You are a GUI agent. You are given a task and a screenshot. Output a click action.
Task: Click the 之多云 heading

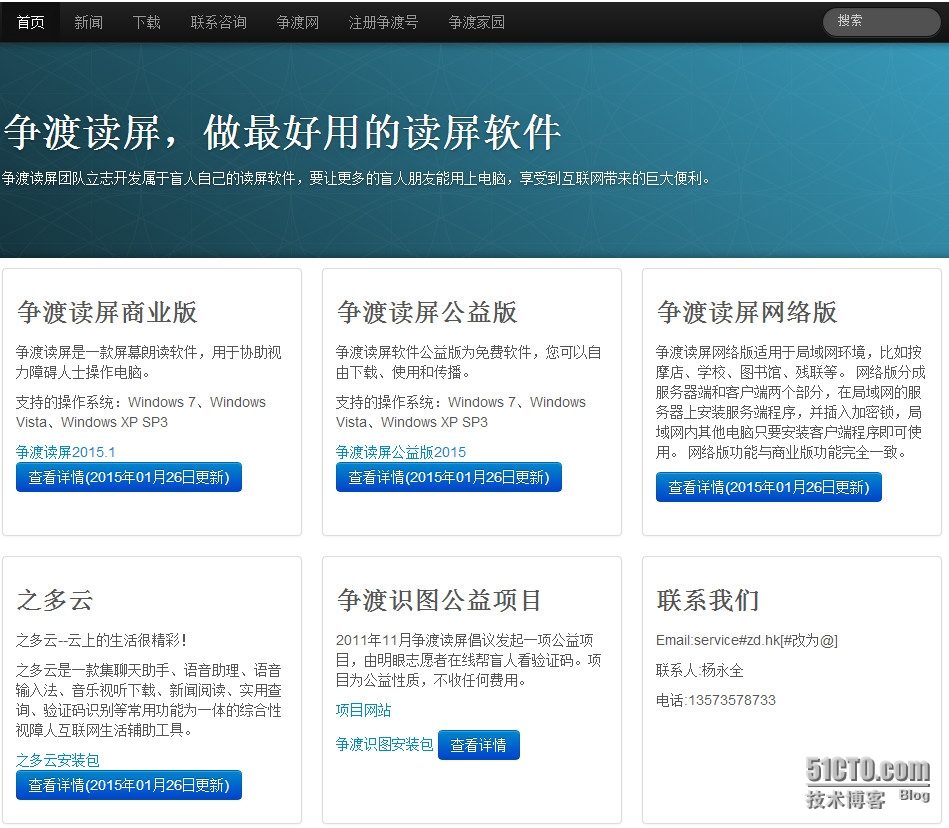(55, 600)
